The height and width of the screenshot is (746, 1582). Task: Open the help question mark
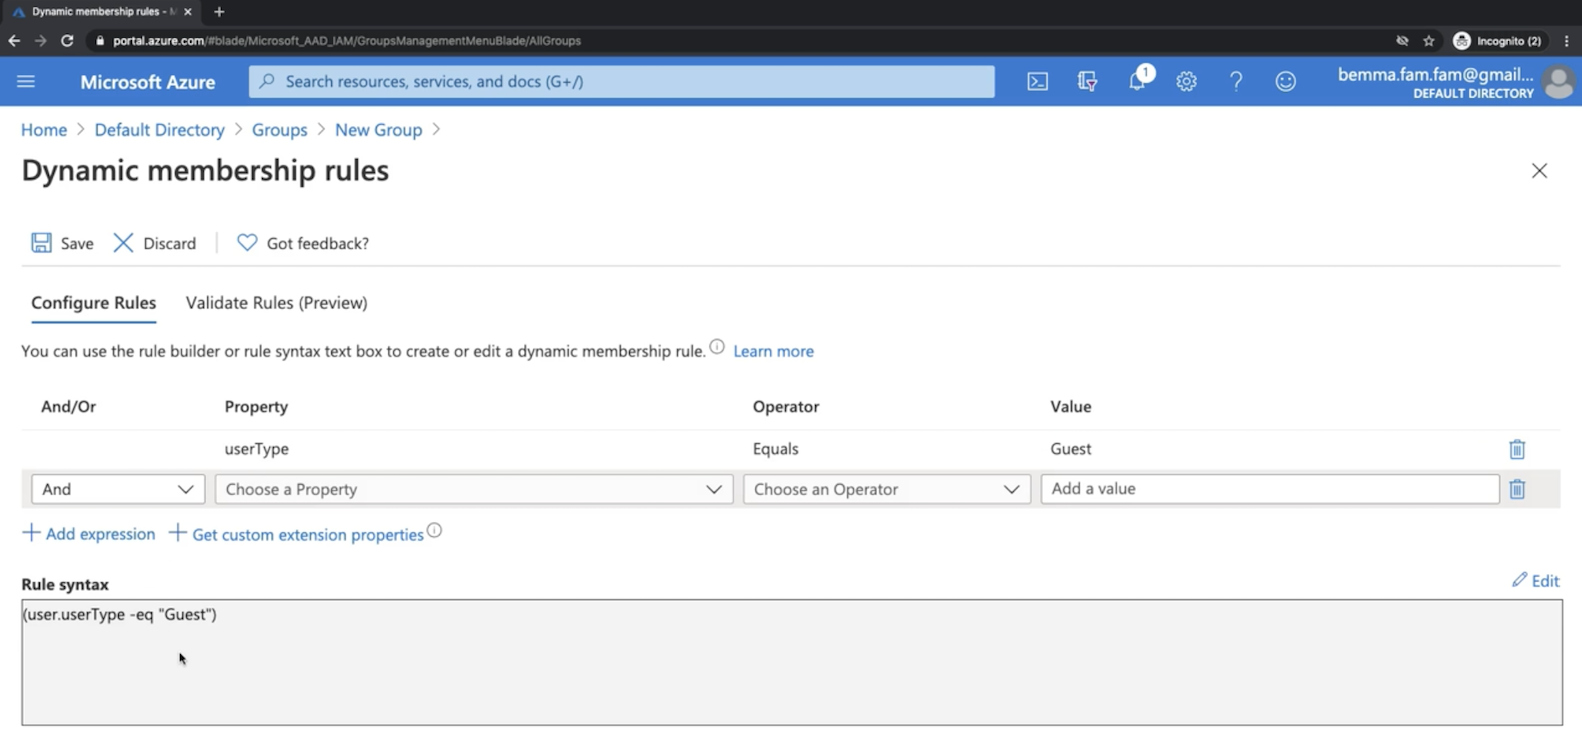(x=1236, y=82)
